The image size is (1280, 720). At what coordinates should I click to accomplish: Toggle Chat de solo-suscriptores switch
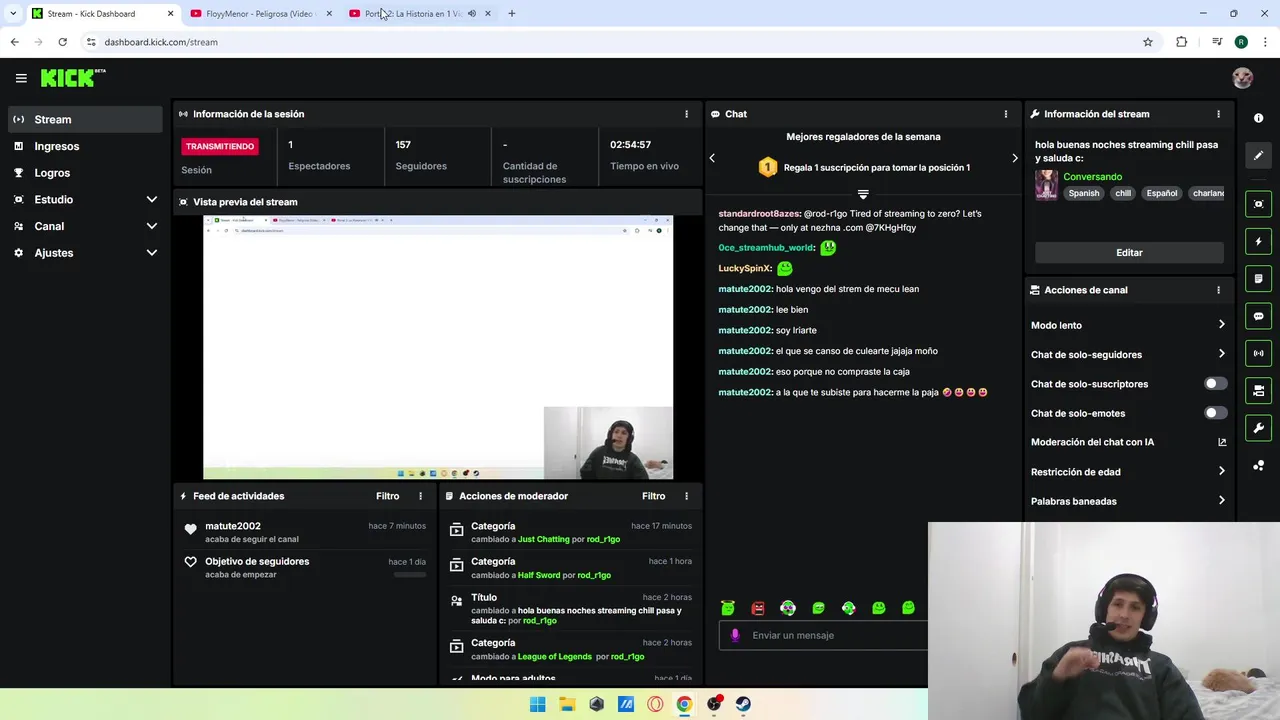coord(1215,384)
